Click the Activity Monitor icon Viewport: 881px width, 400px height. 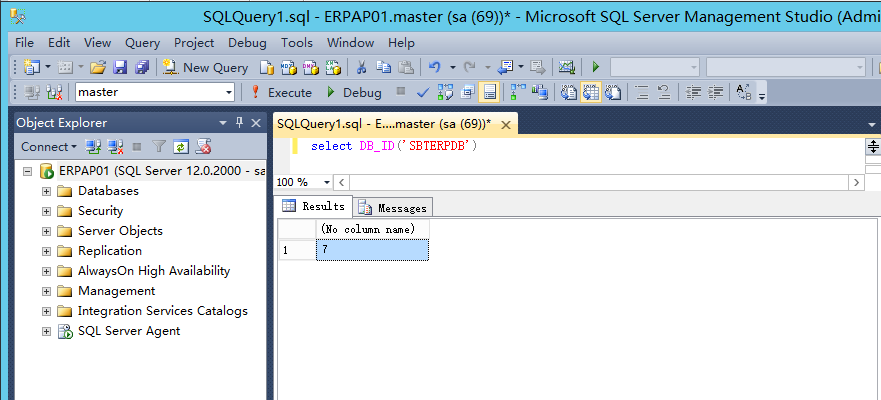point(567,67)
